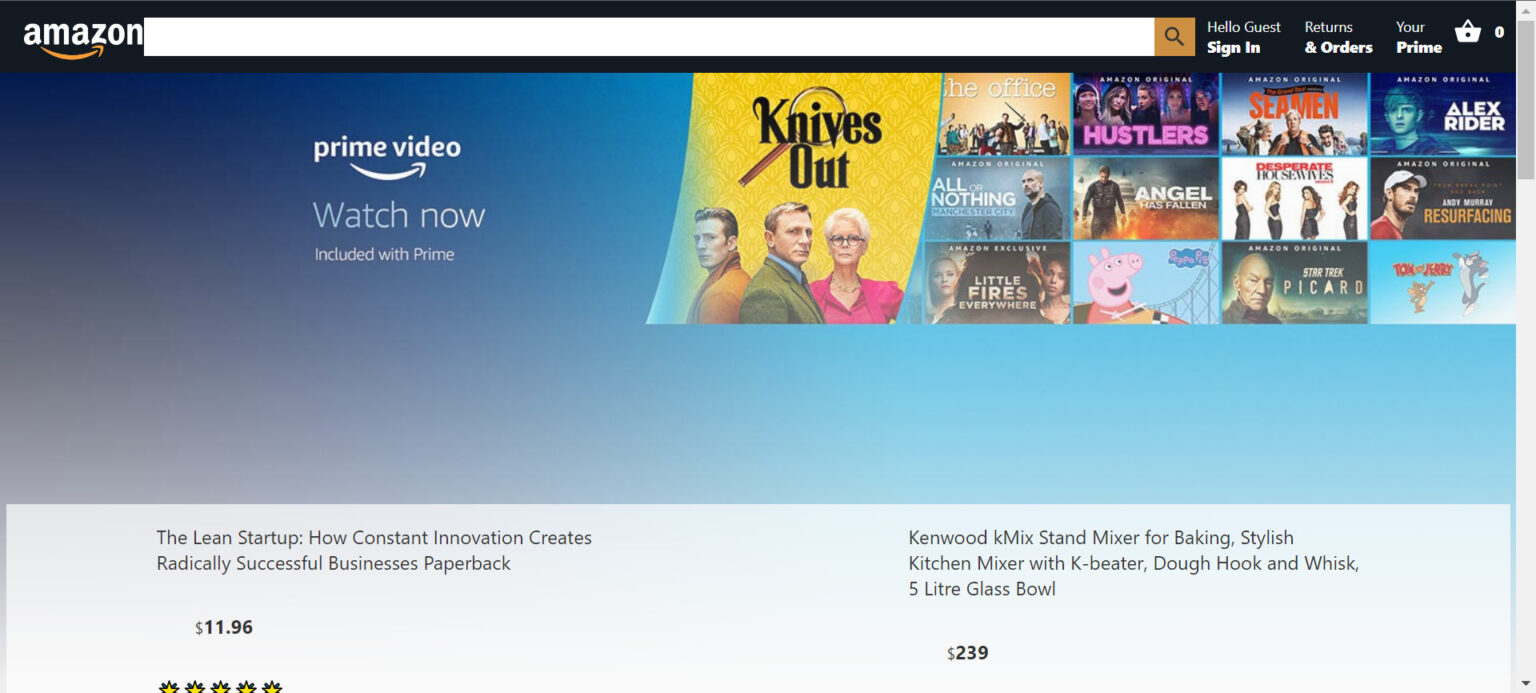Click the Amazon logo in header

(x=82, y=38)
